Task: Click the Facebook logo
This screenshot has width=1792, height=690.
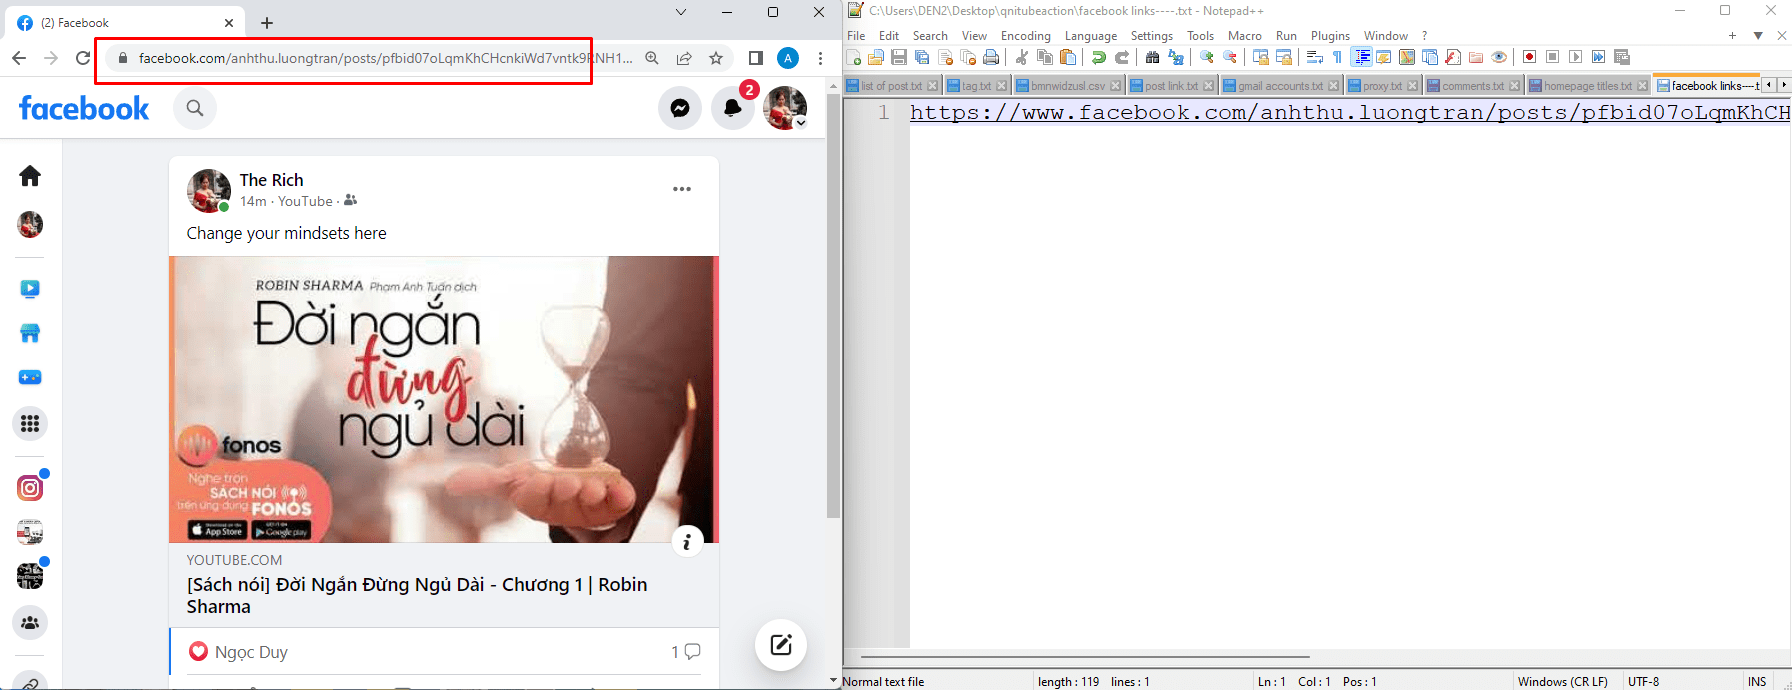Action: coord(84,108)
